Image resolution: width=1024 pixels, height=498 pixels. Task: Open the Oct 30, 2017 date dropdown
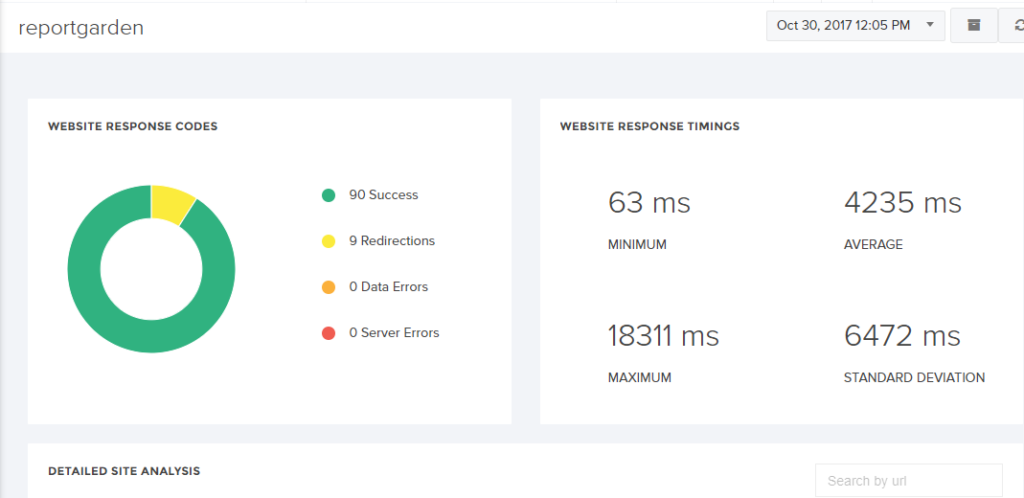(x=855, y=26)
